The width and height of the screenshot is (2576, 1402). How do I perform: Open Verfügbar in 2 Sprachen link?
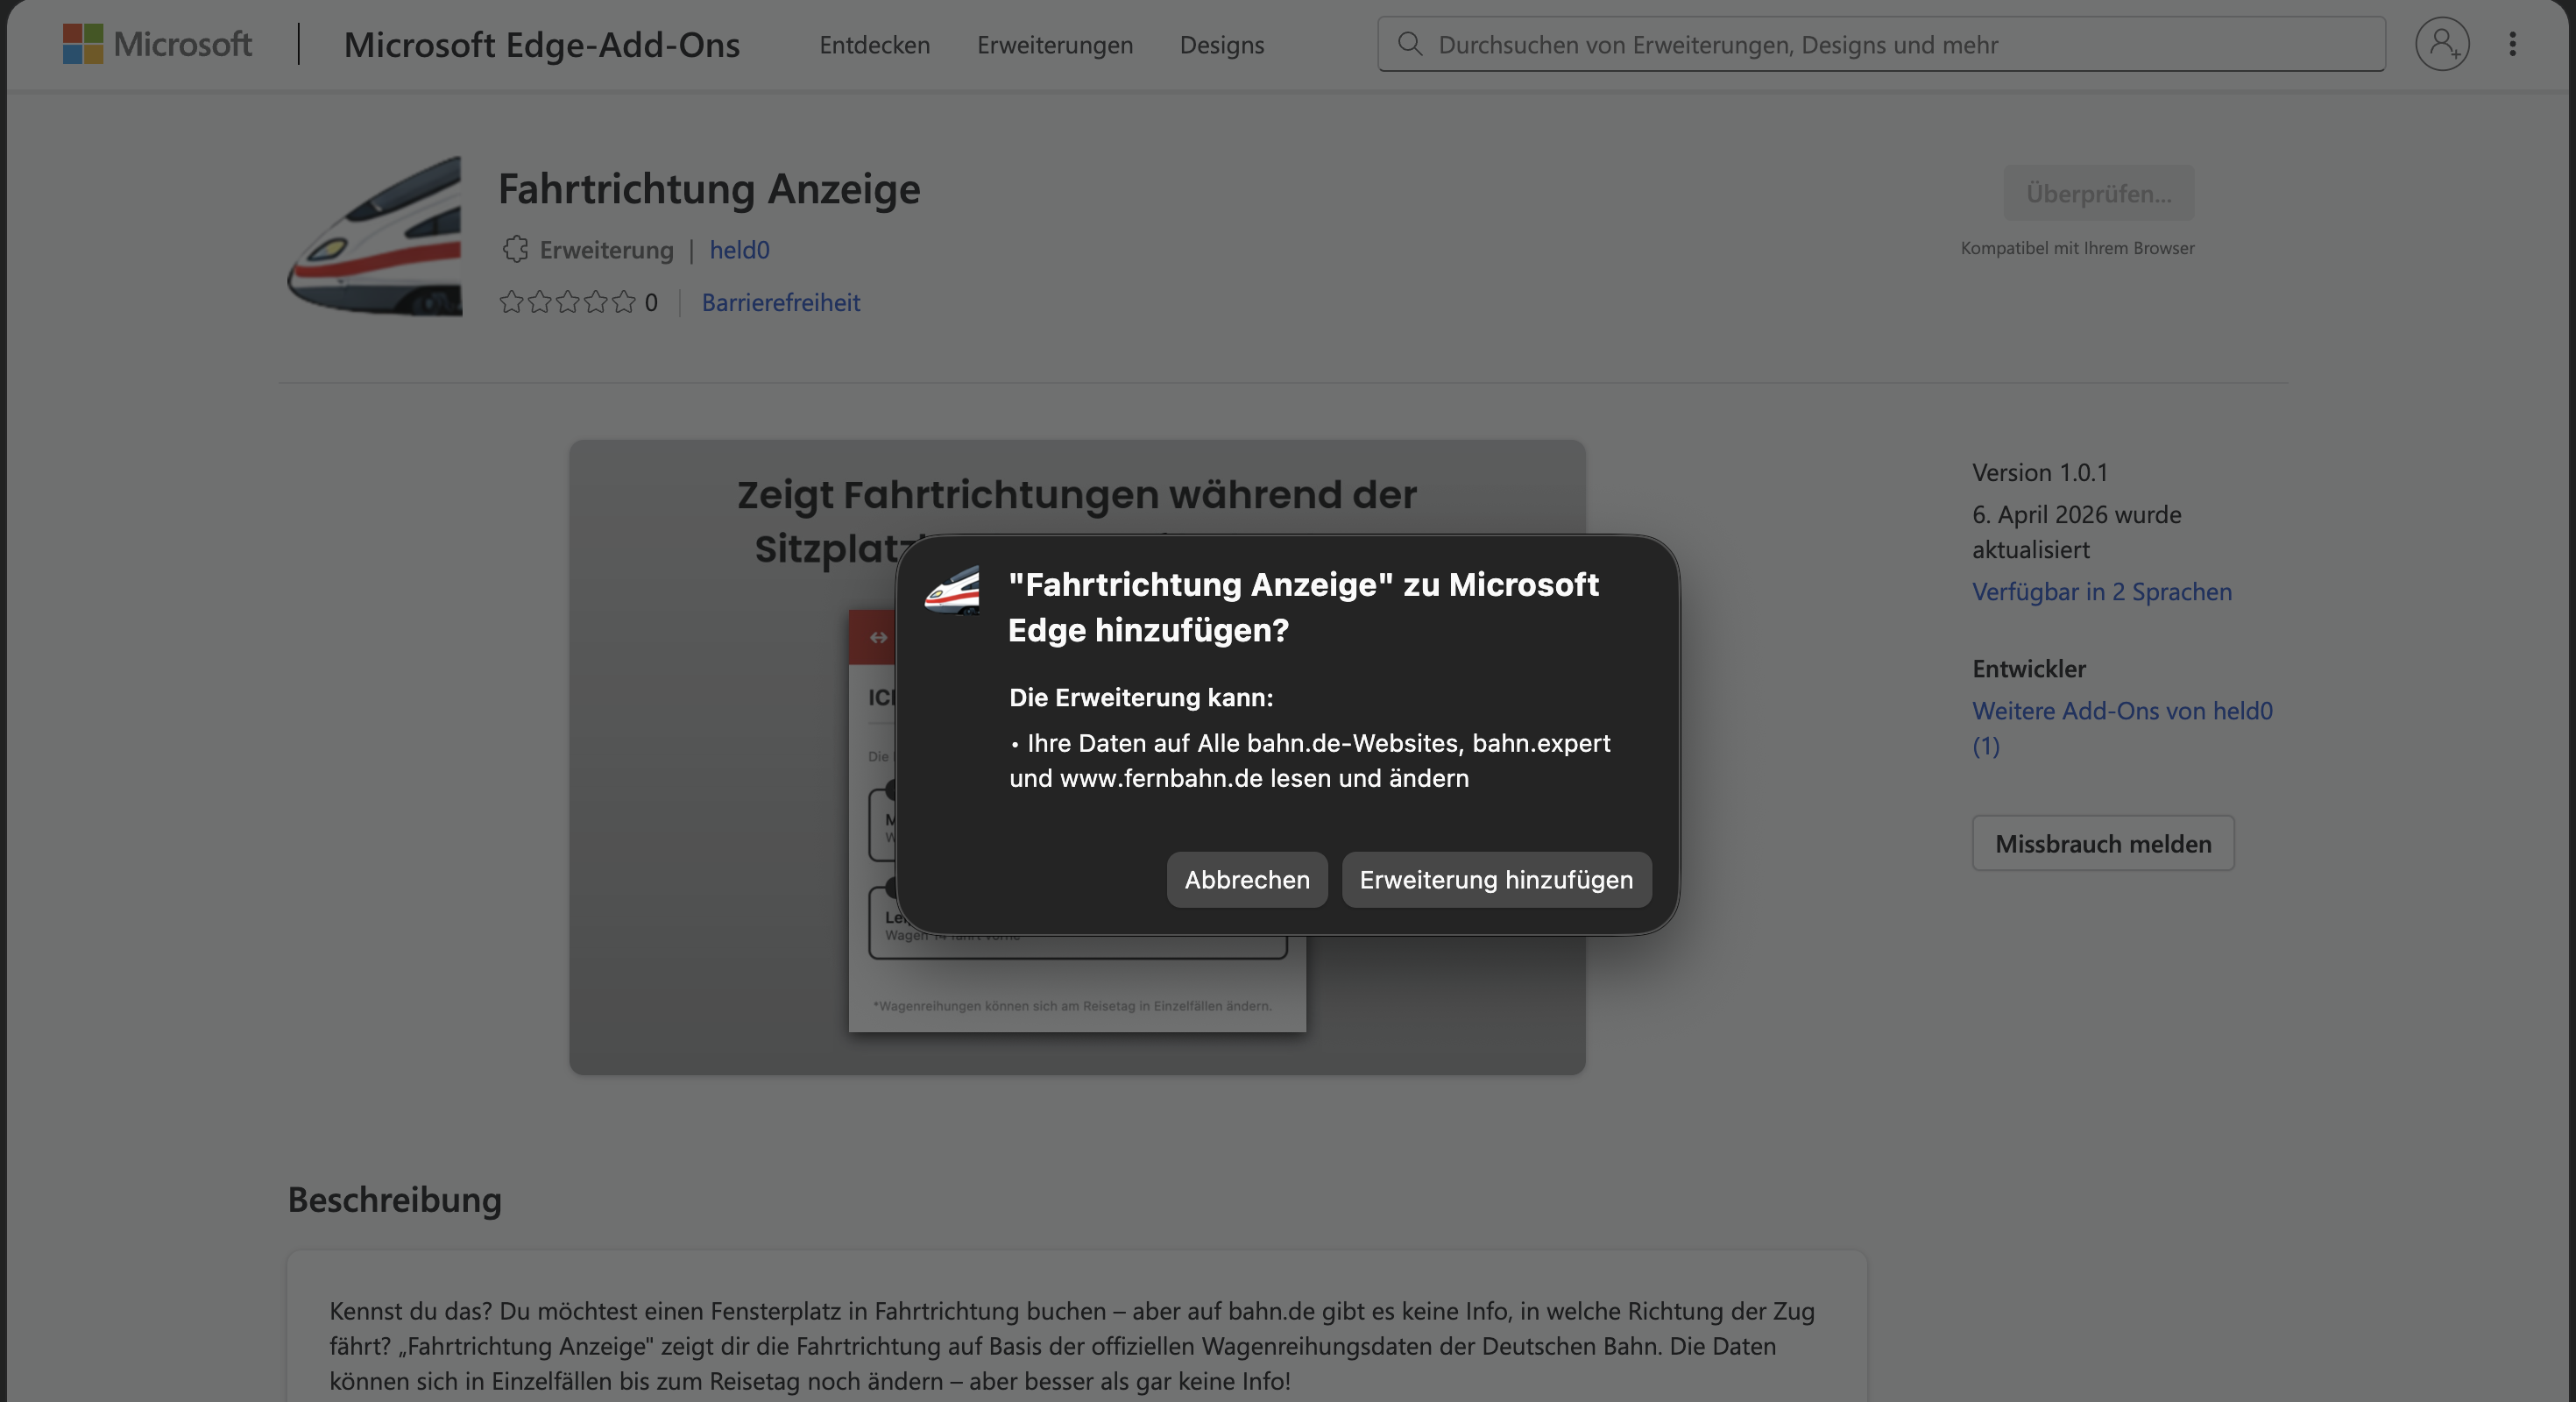[x=2102, y=591]
